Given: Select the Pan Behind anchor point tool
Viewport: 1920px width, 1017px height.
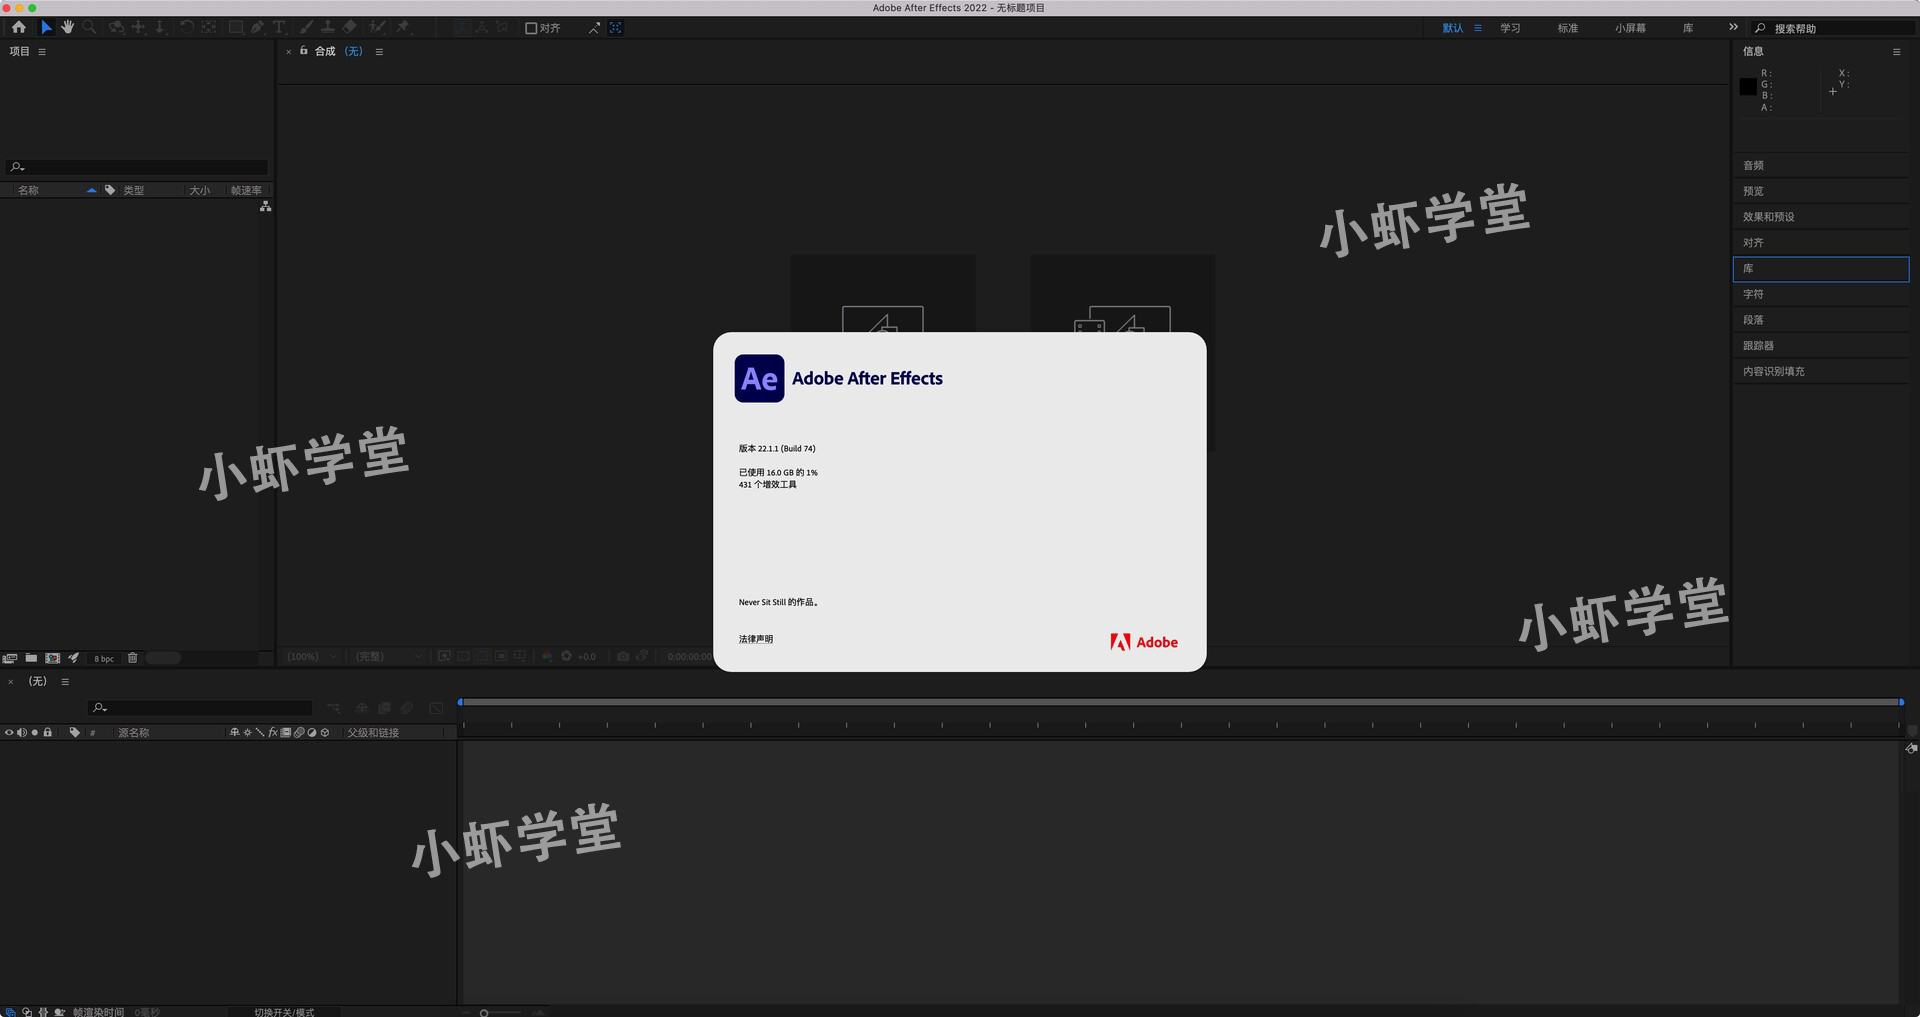Looking at the screenshot, I should click(x=208, y=28).
